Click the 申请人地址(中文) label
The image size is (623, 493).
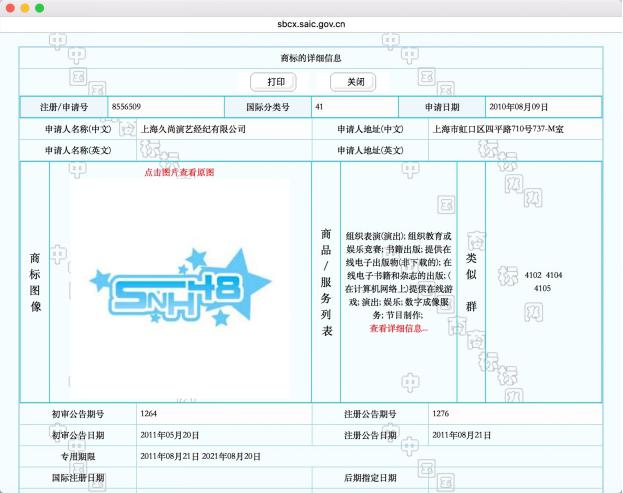click(x=370, y=129)
